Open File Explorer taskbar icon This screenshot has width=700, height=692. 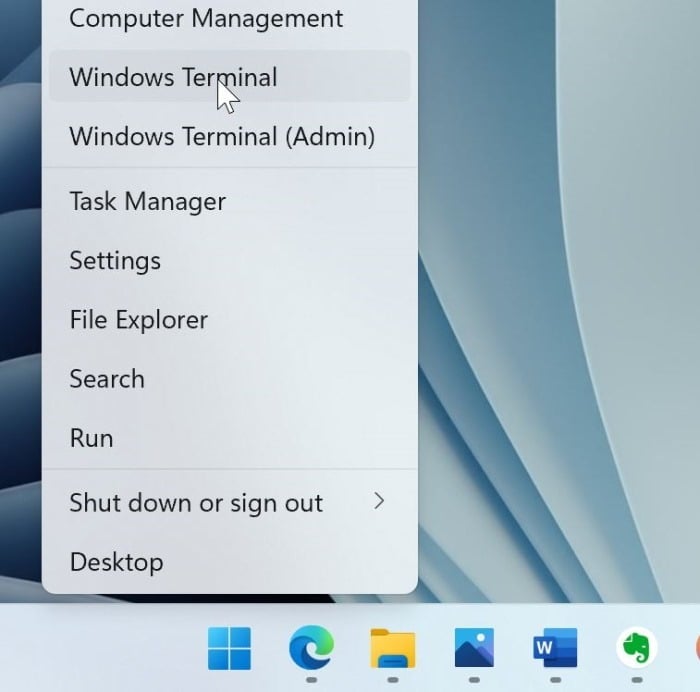(x=393, y=648)
